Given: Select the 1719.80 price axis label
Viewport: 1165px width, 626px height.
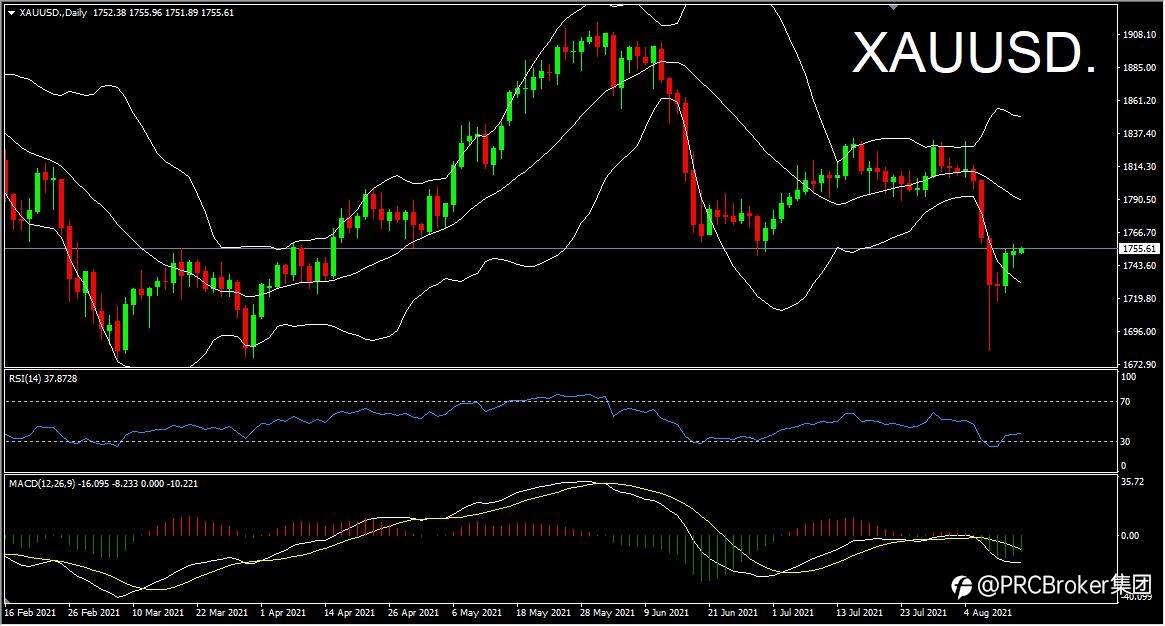Looking at the screenshot, I should (x=1139, y=299).
